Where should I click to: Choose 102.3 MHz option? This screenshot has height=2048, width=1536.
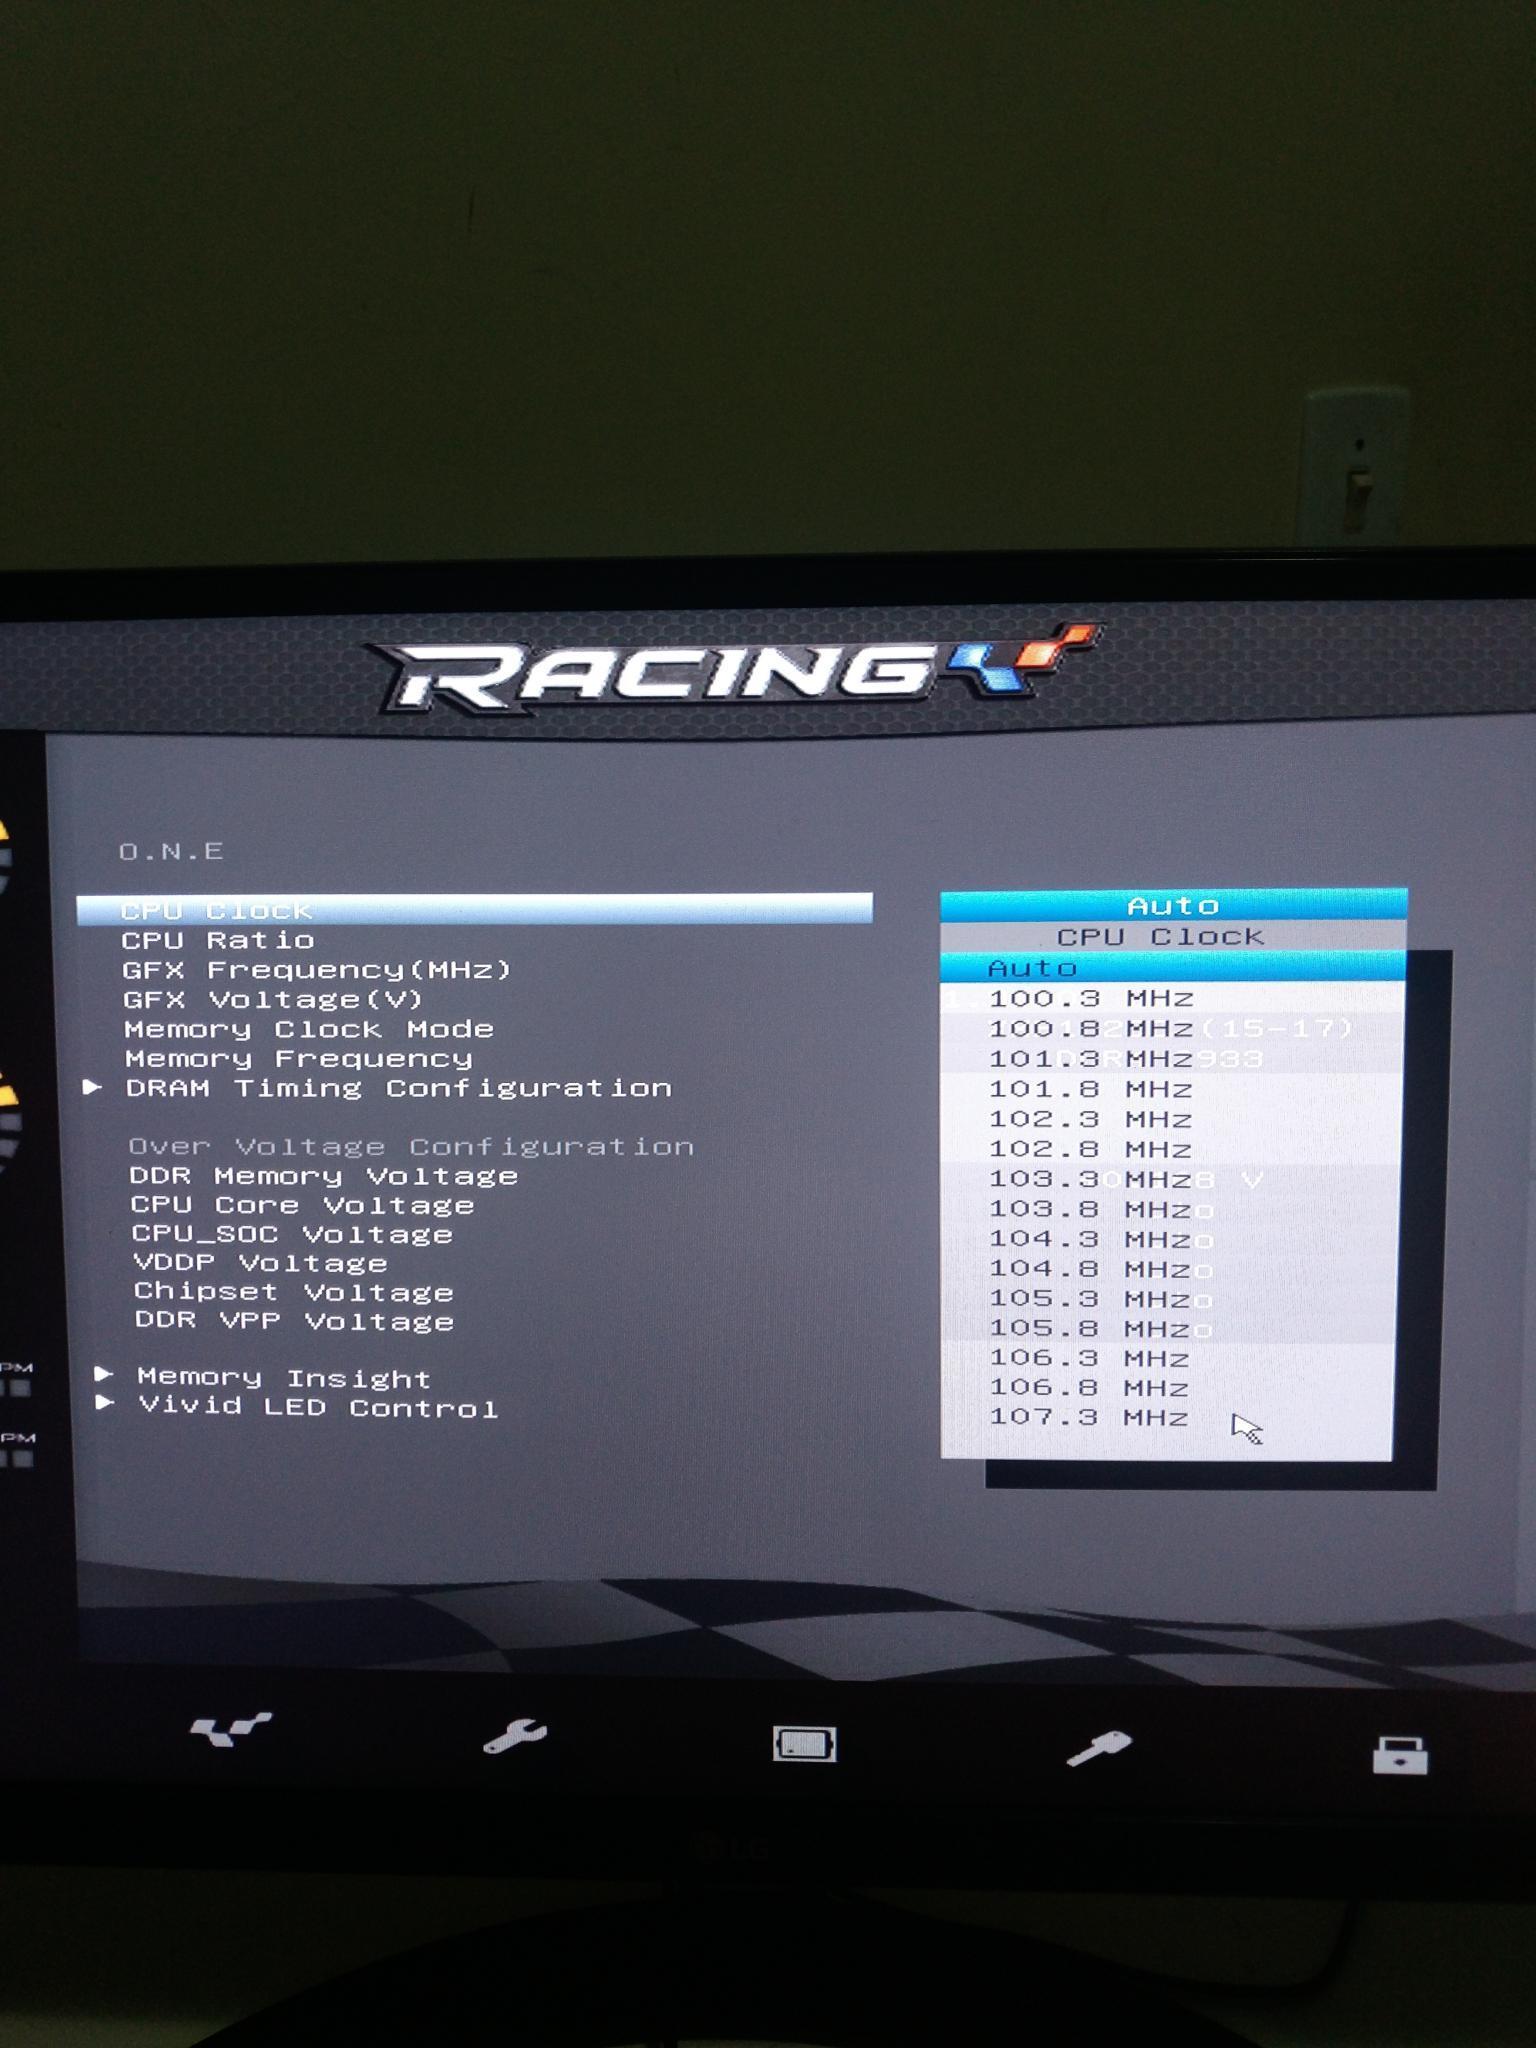[x=1171, y=1118]
